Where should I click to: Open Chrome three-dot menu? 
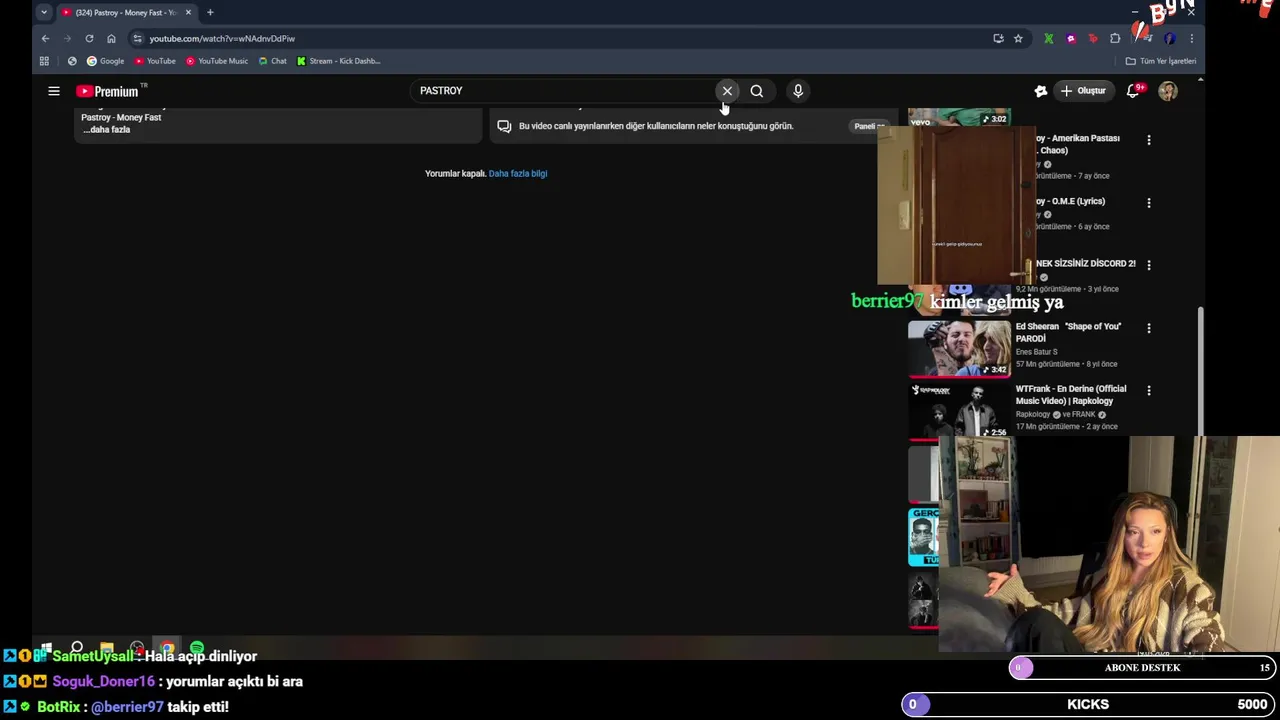[x=1191, y=38]
